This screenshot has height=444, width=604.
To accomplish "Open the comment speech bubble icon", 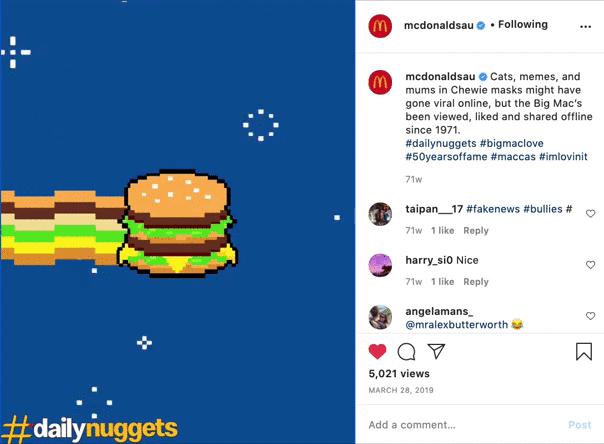I will coord(406,351).
